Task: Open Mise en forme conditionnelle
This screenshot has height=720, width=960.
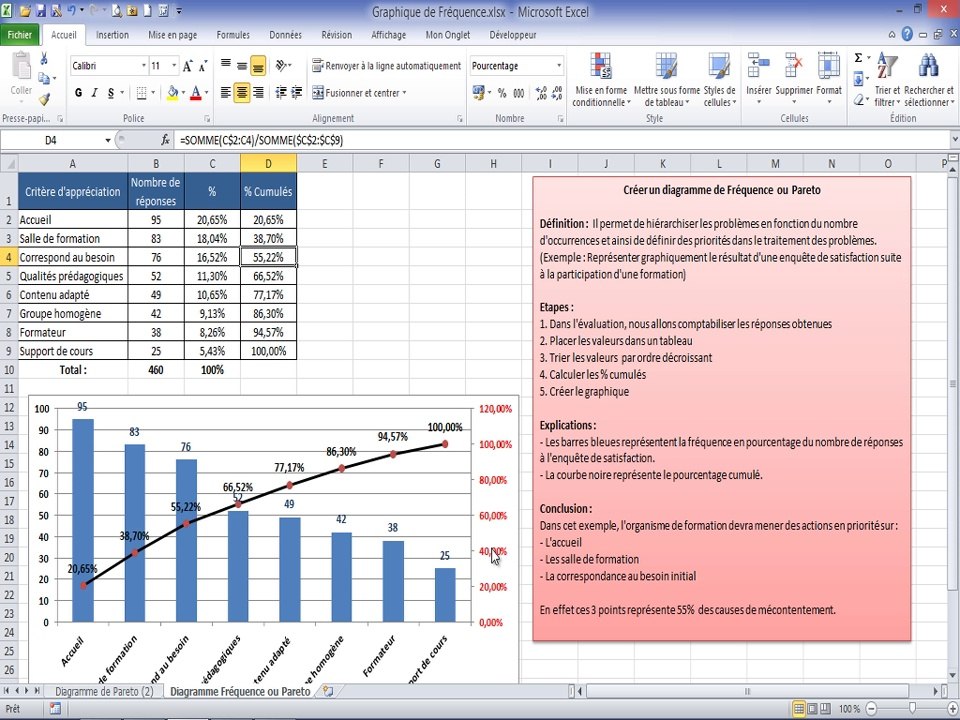Action: pyautogui.click(x=600, y=80)
